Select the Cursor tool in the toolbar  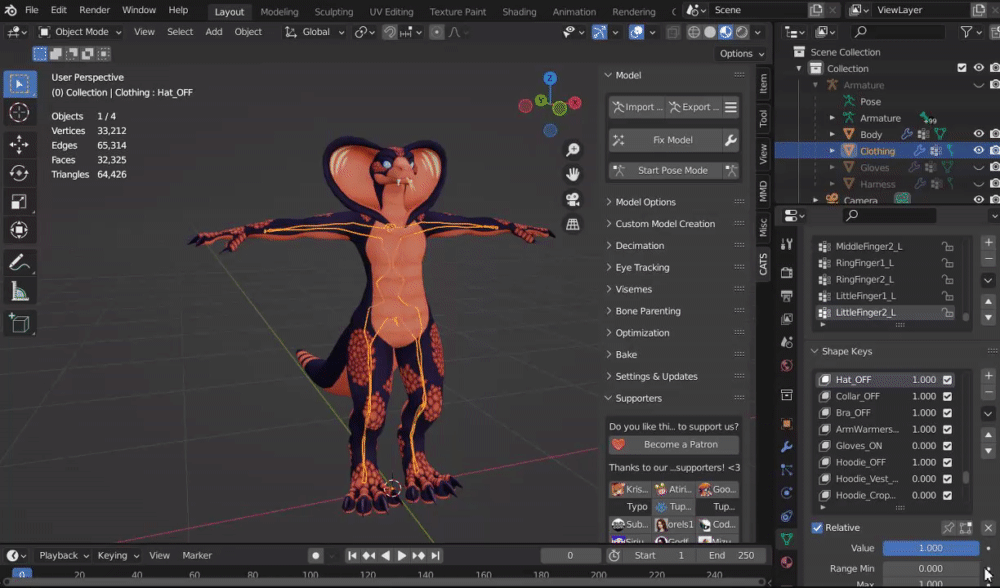[x=19, y=113]
